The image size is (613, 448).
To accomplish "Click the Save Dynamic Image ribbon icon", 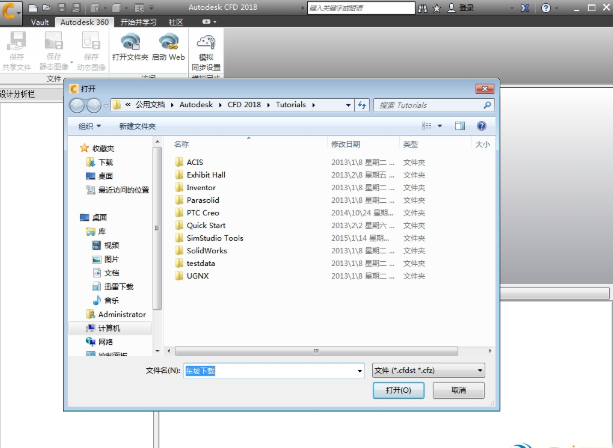I will (91, 41).
